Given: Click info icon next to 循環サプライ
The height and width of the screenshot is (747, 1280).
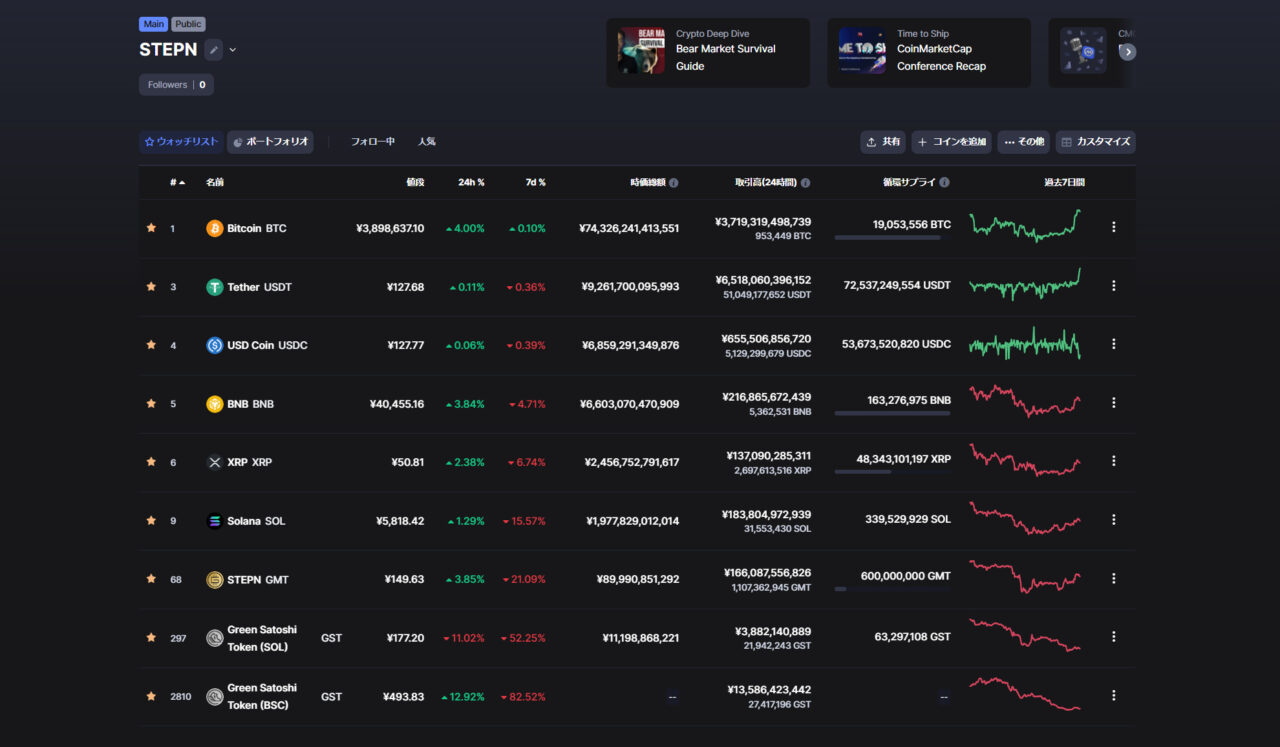Looking at the screenshot, I should tap(945, 183).
